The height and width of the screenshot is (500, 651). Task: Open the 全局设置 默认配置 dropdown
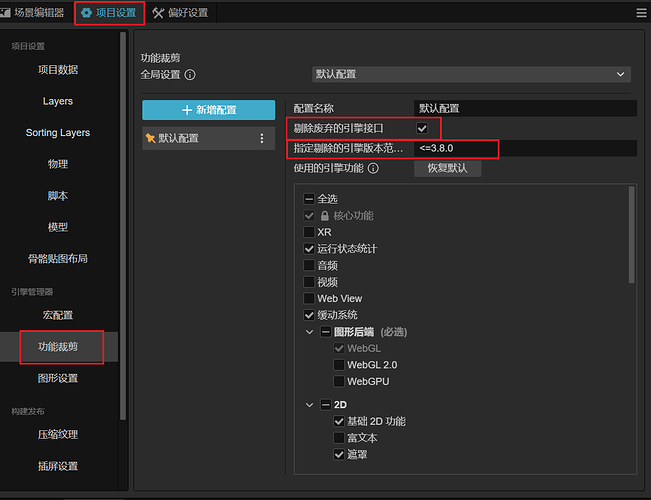coord(471,74)
